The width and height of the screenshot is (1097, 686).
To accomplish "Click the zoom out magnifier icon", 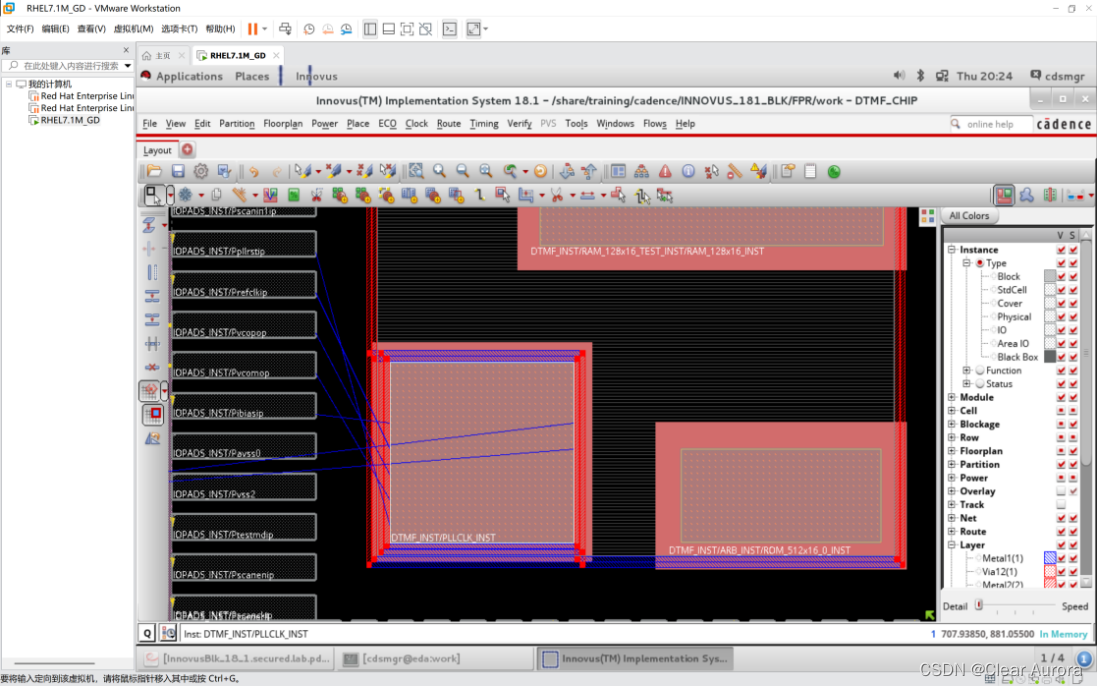I will 462,171.
